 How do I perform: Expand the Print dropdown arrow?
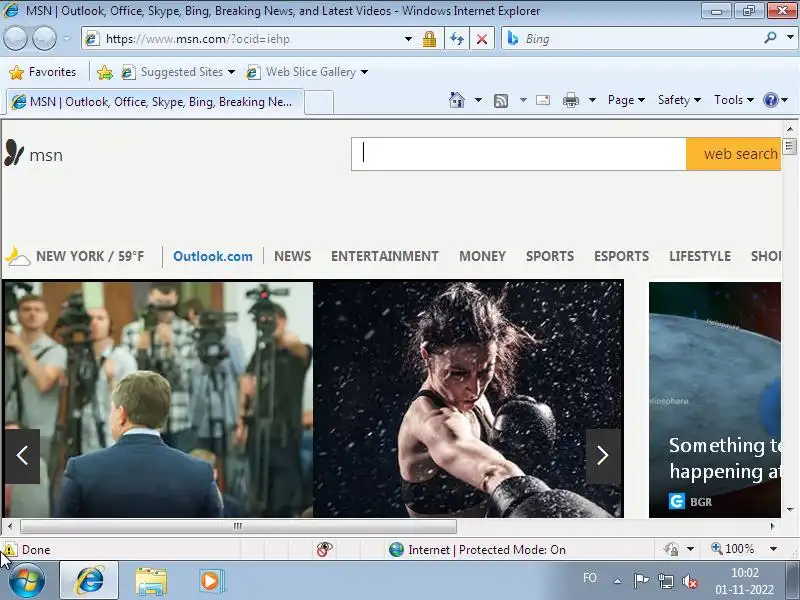pyautogui.click(x=592, y=100)
